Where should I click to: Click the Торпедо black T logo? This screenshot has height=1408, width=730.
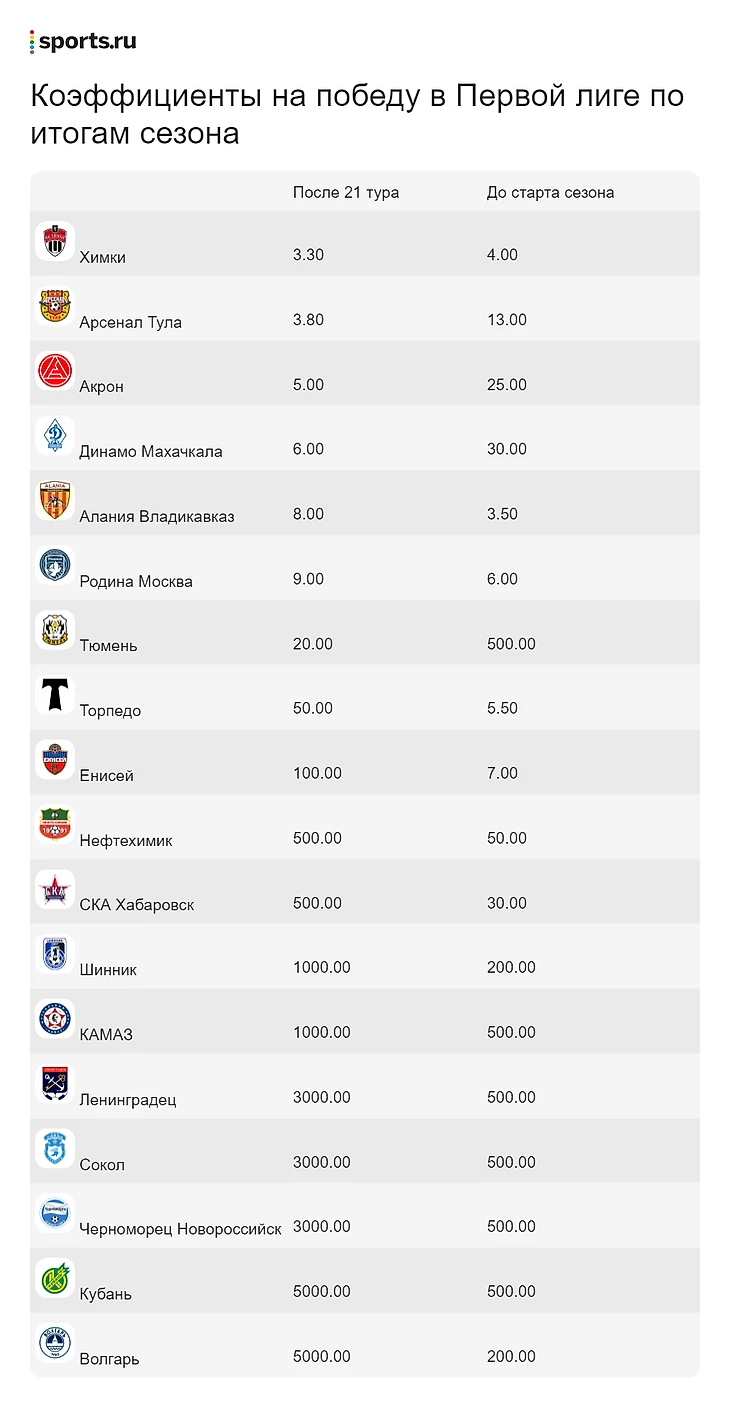[55, 695]
